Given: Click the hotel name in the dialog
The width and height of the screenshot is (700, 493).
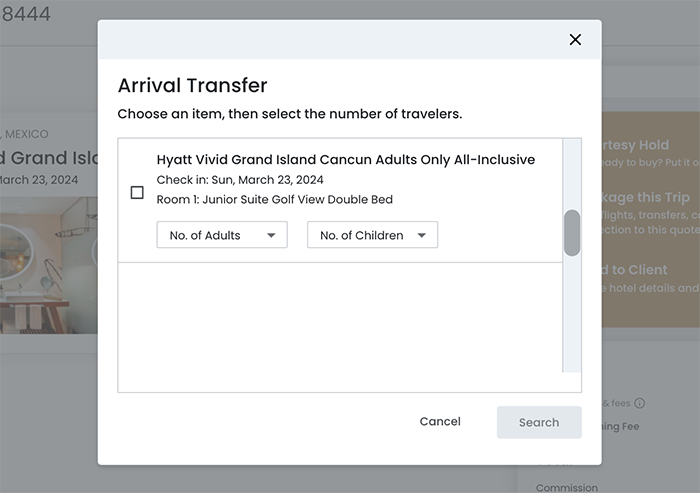Looking at the screenshot, I should click(x=345, y=160).
